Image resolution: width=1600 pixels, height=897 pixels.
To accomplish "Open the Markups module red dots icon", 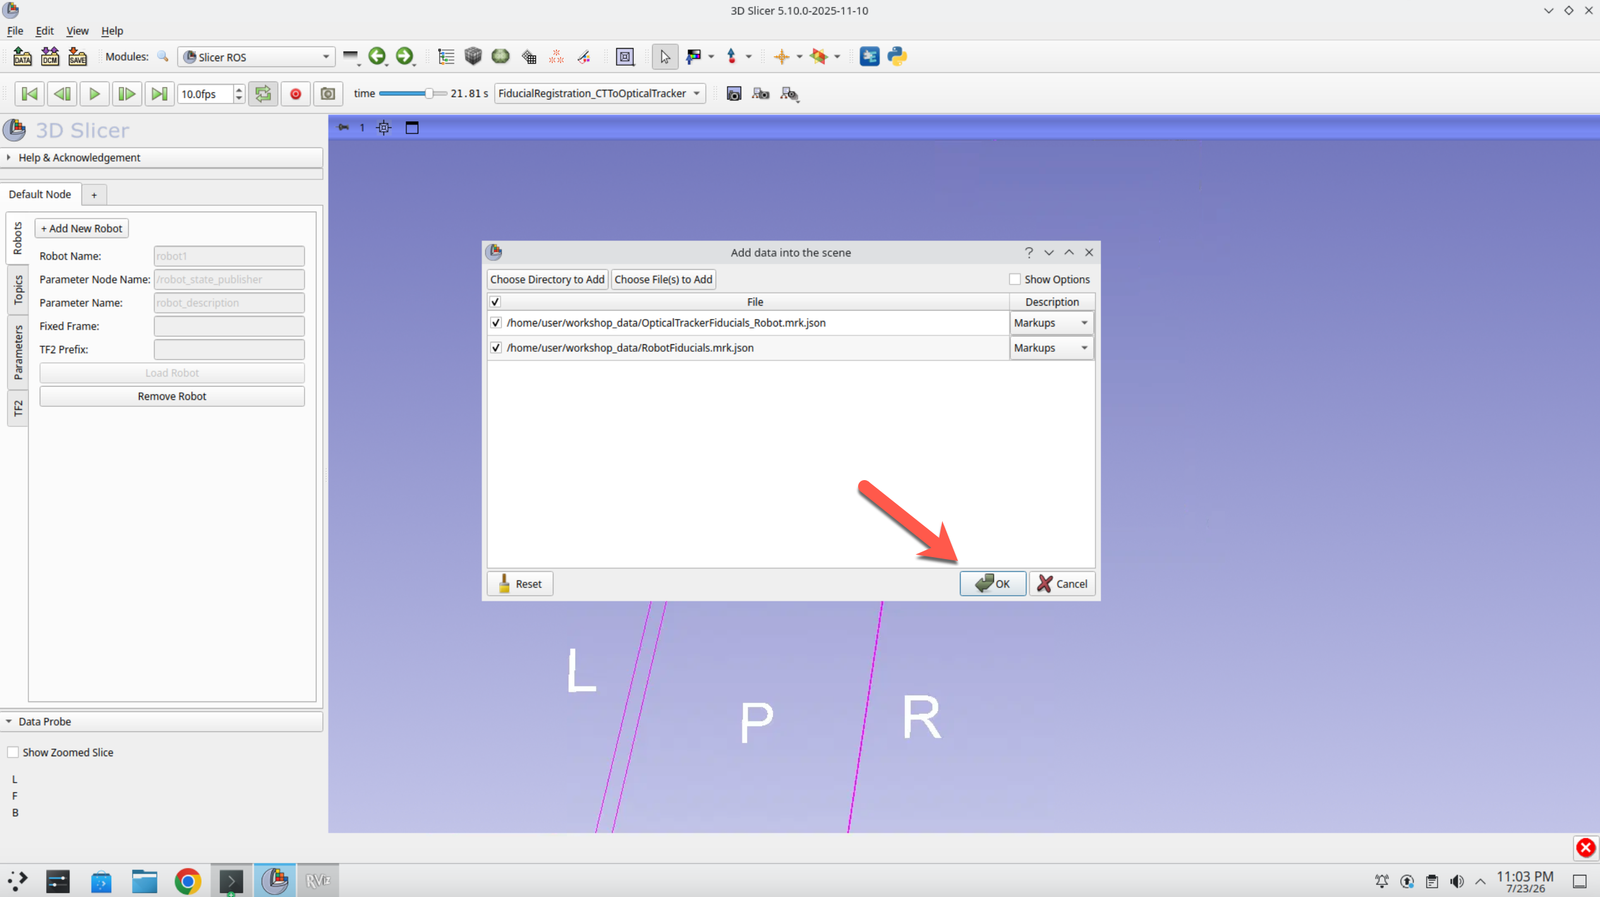I will pos(557,57).
